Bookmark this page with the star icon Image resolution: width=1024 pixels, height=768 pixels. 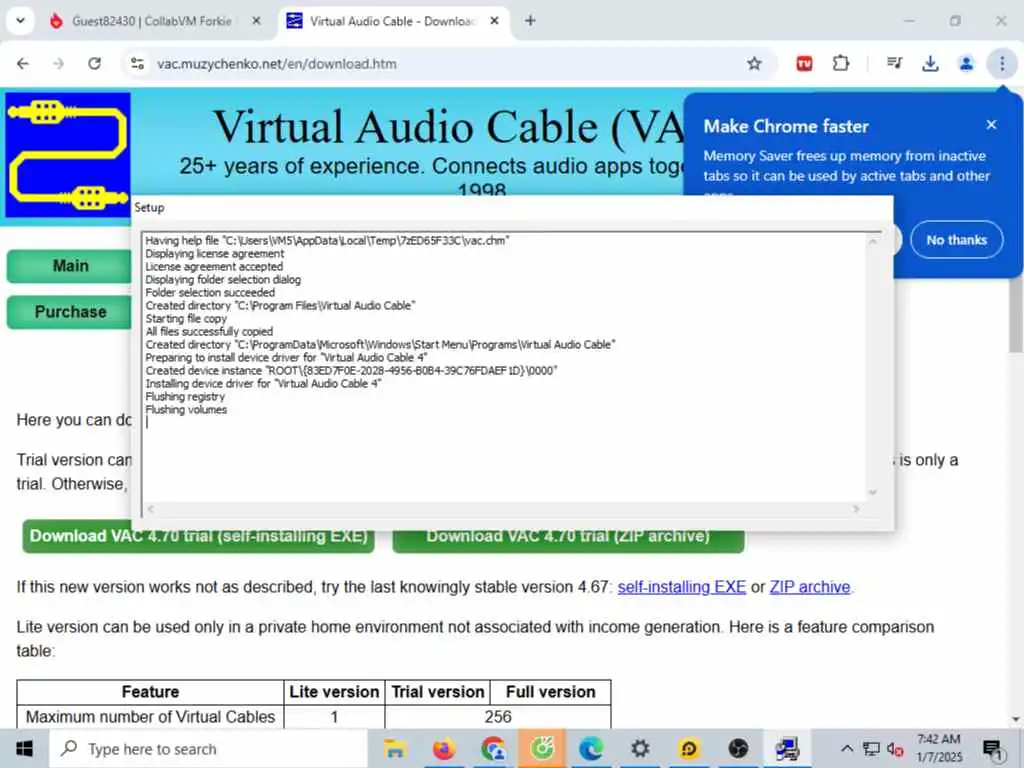tap(754, 63)
